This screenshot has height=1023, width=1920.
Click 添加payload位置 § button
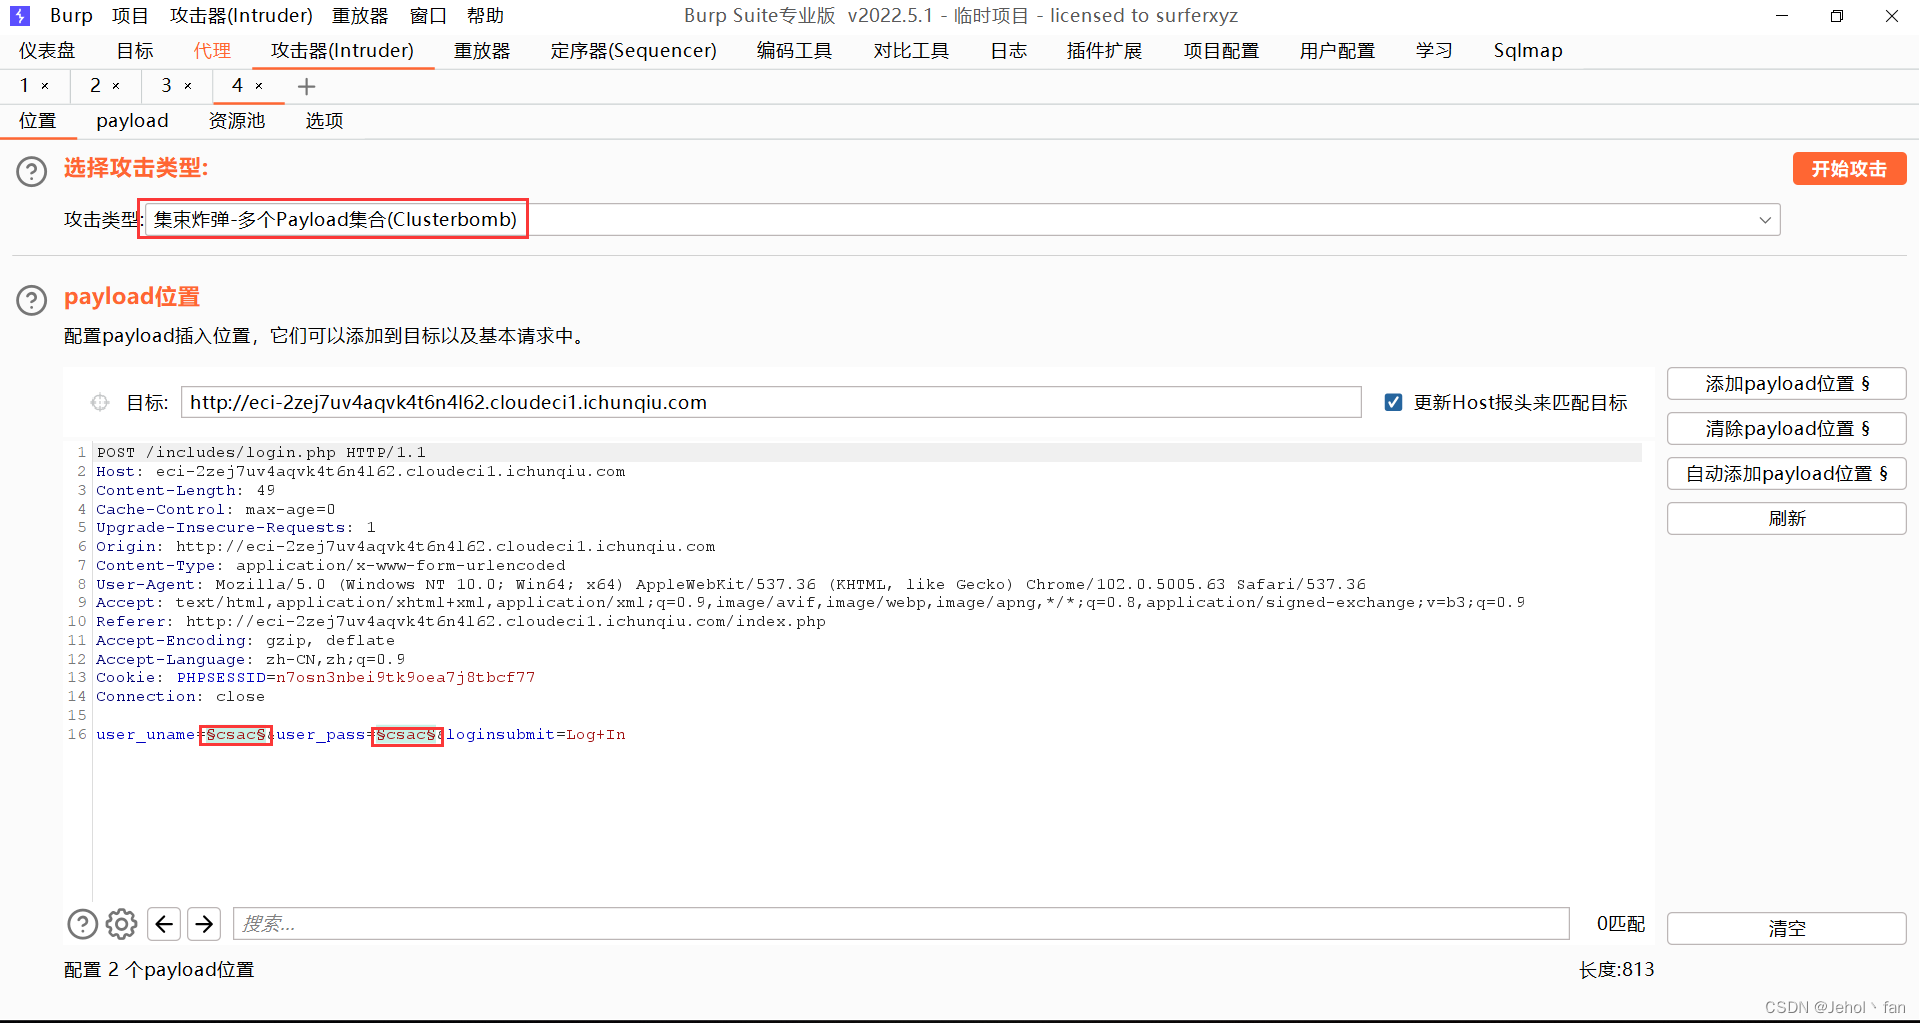(1786, 384)
